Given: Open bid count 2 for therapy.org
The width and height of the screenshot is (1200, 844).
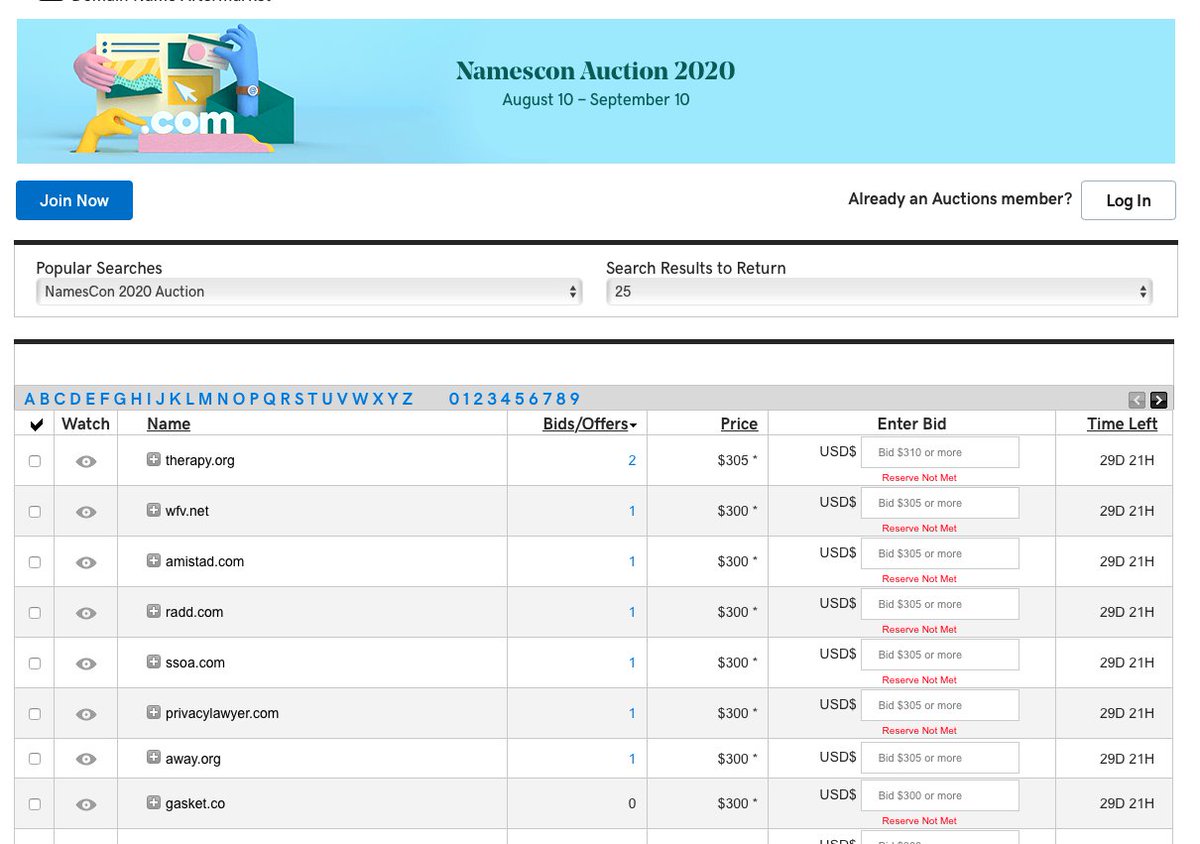Looking at the screenshot, I should [632, 461].
